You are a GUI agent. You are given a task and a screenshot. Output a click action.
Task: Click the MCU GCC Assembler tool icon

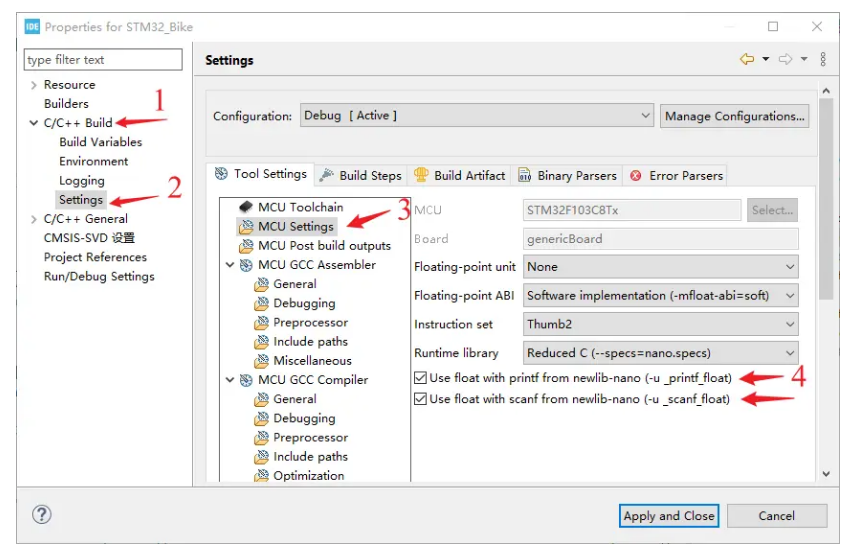[x=246, y=265]
